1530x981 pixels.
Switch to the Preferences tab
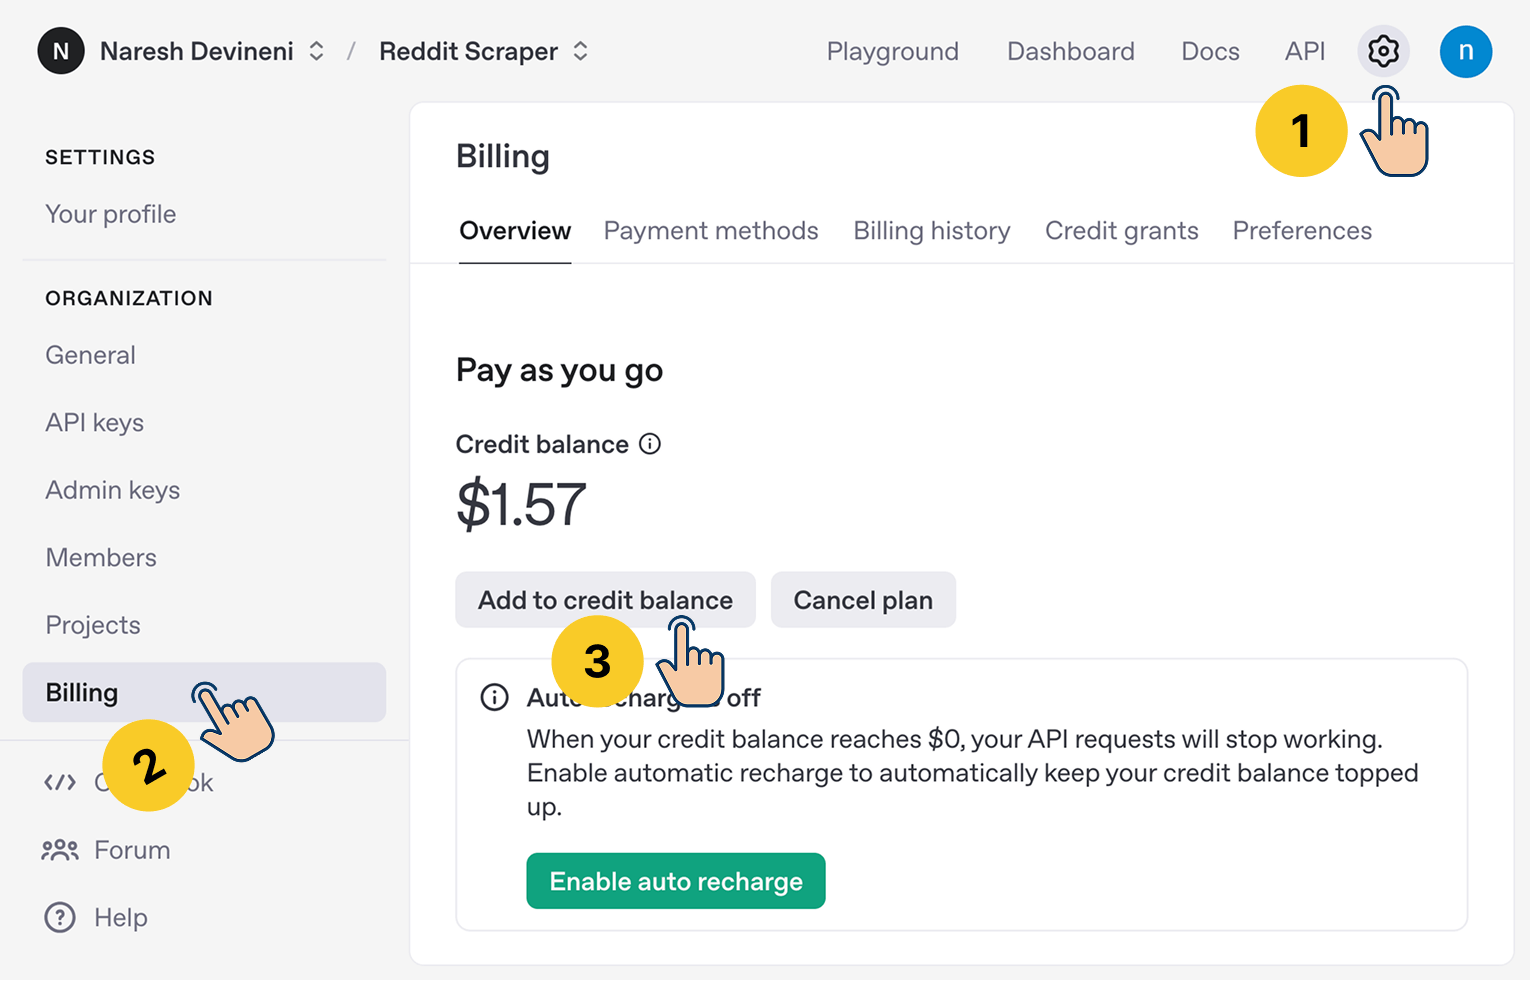tap(1301, 230)
